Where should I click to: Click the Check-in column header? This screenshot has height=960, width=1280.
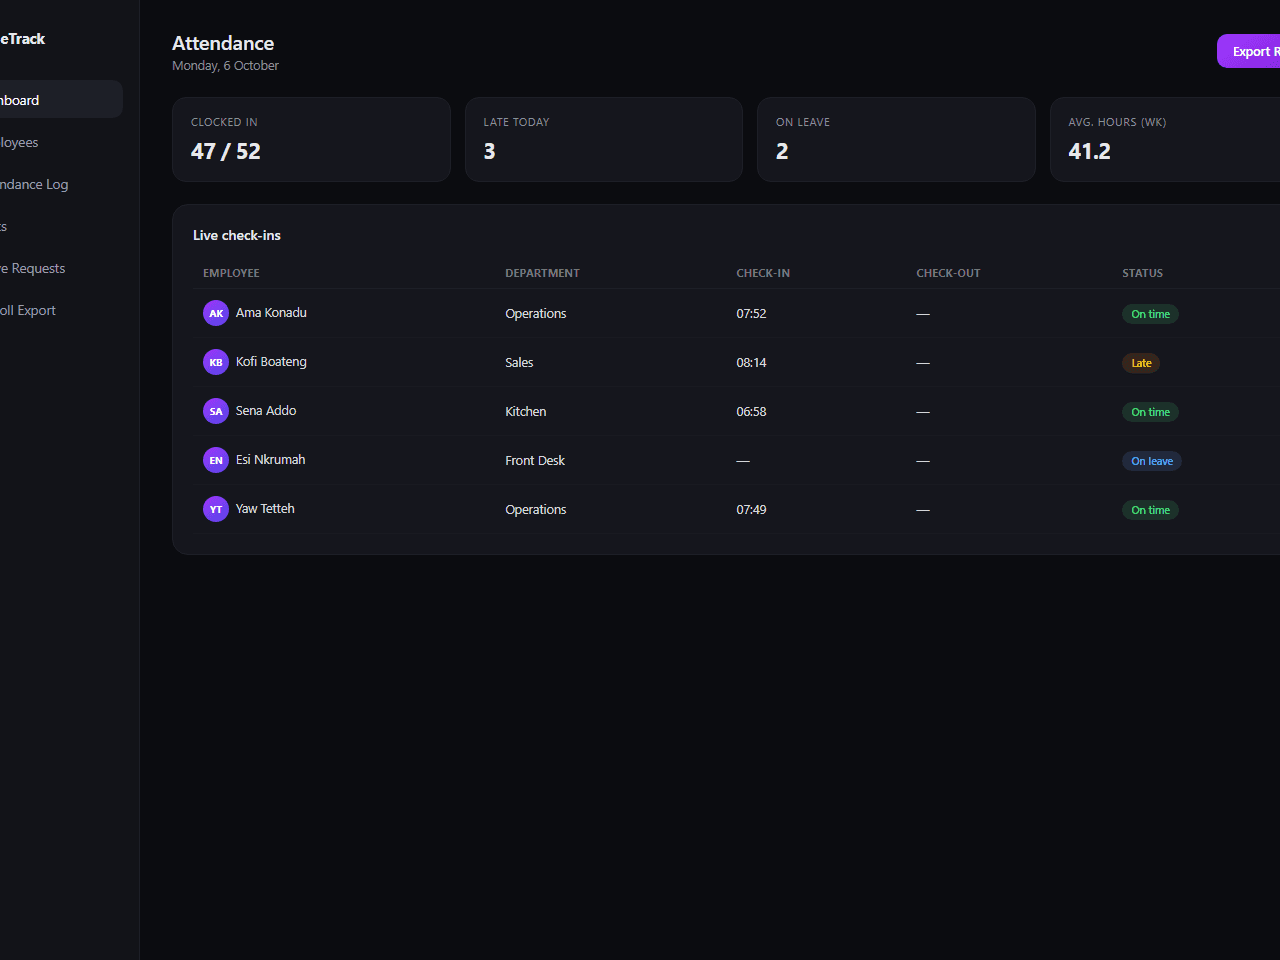[x=763, y=273]
